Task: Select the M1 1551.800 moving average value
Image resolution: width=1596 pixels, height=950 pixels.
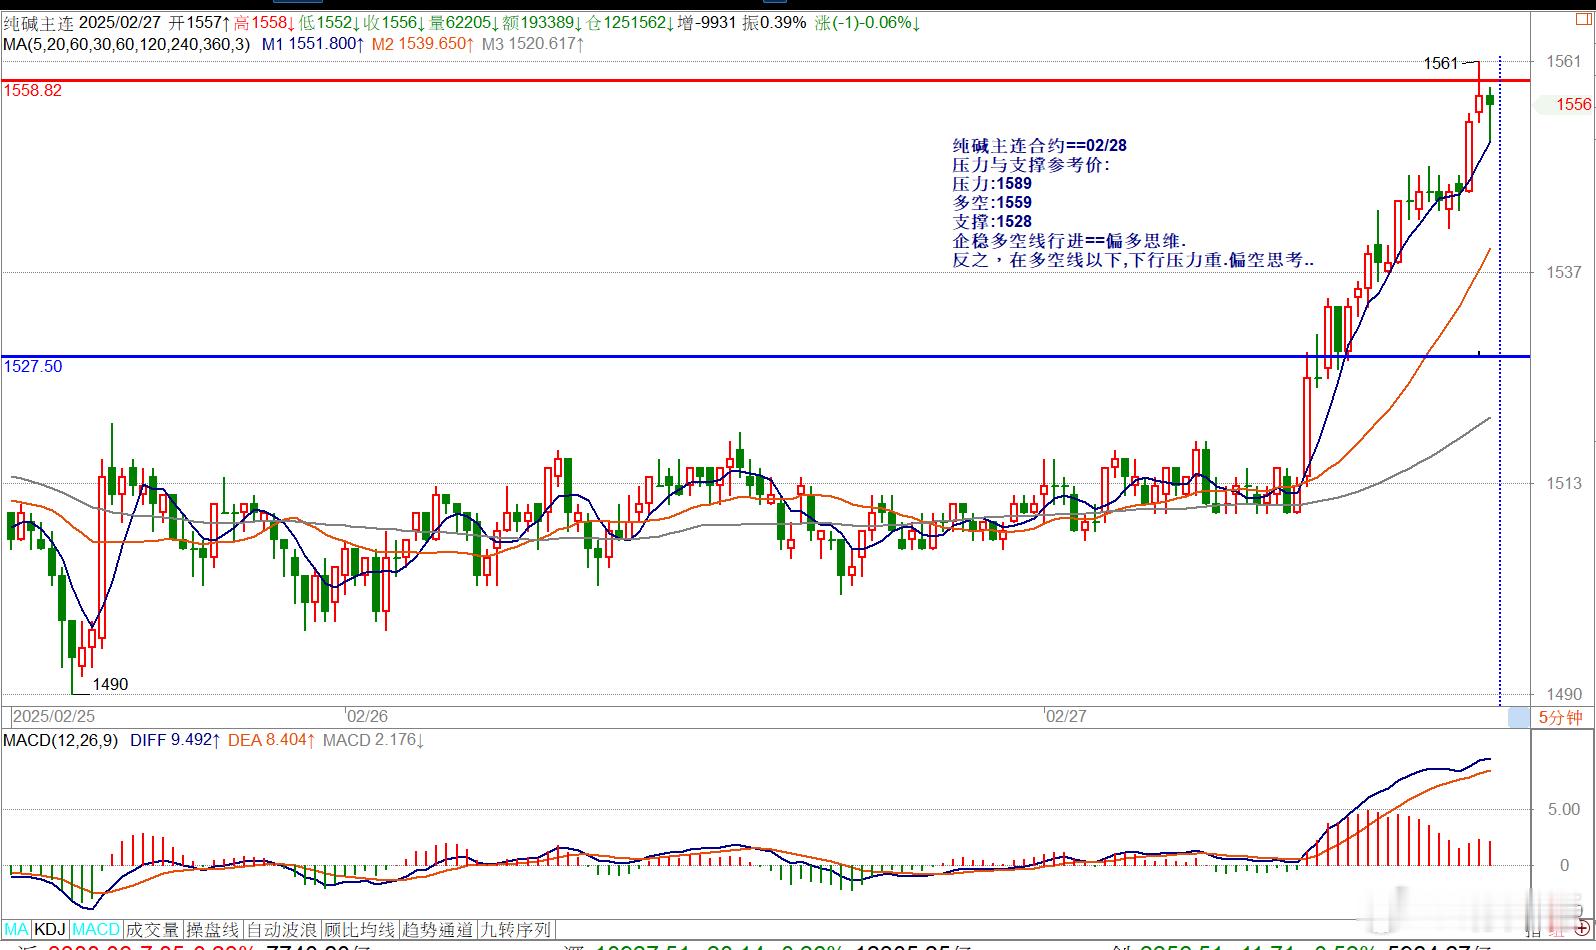Action: (x=313, y=44)
